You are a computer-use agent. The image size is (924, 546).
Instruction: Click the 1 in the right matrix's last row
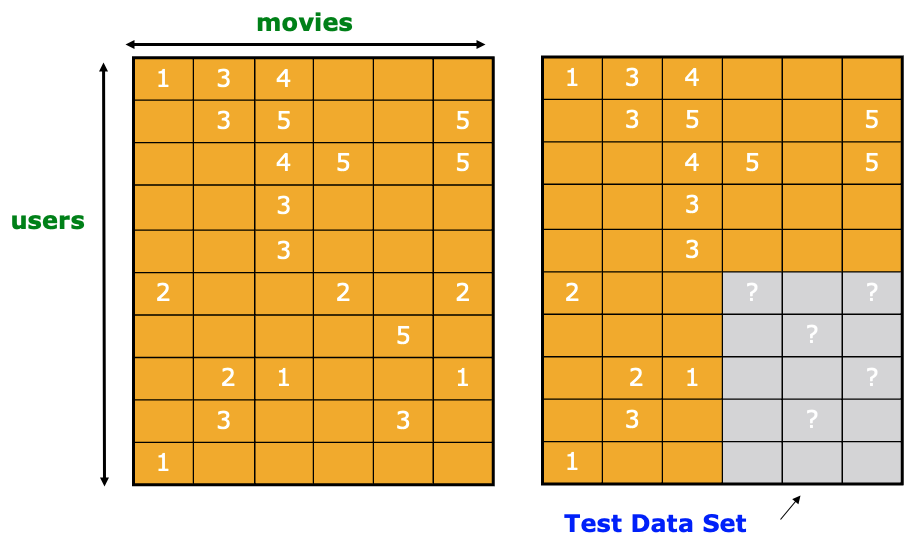click(x=572, y=461)
